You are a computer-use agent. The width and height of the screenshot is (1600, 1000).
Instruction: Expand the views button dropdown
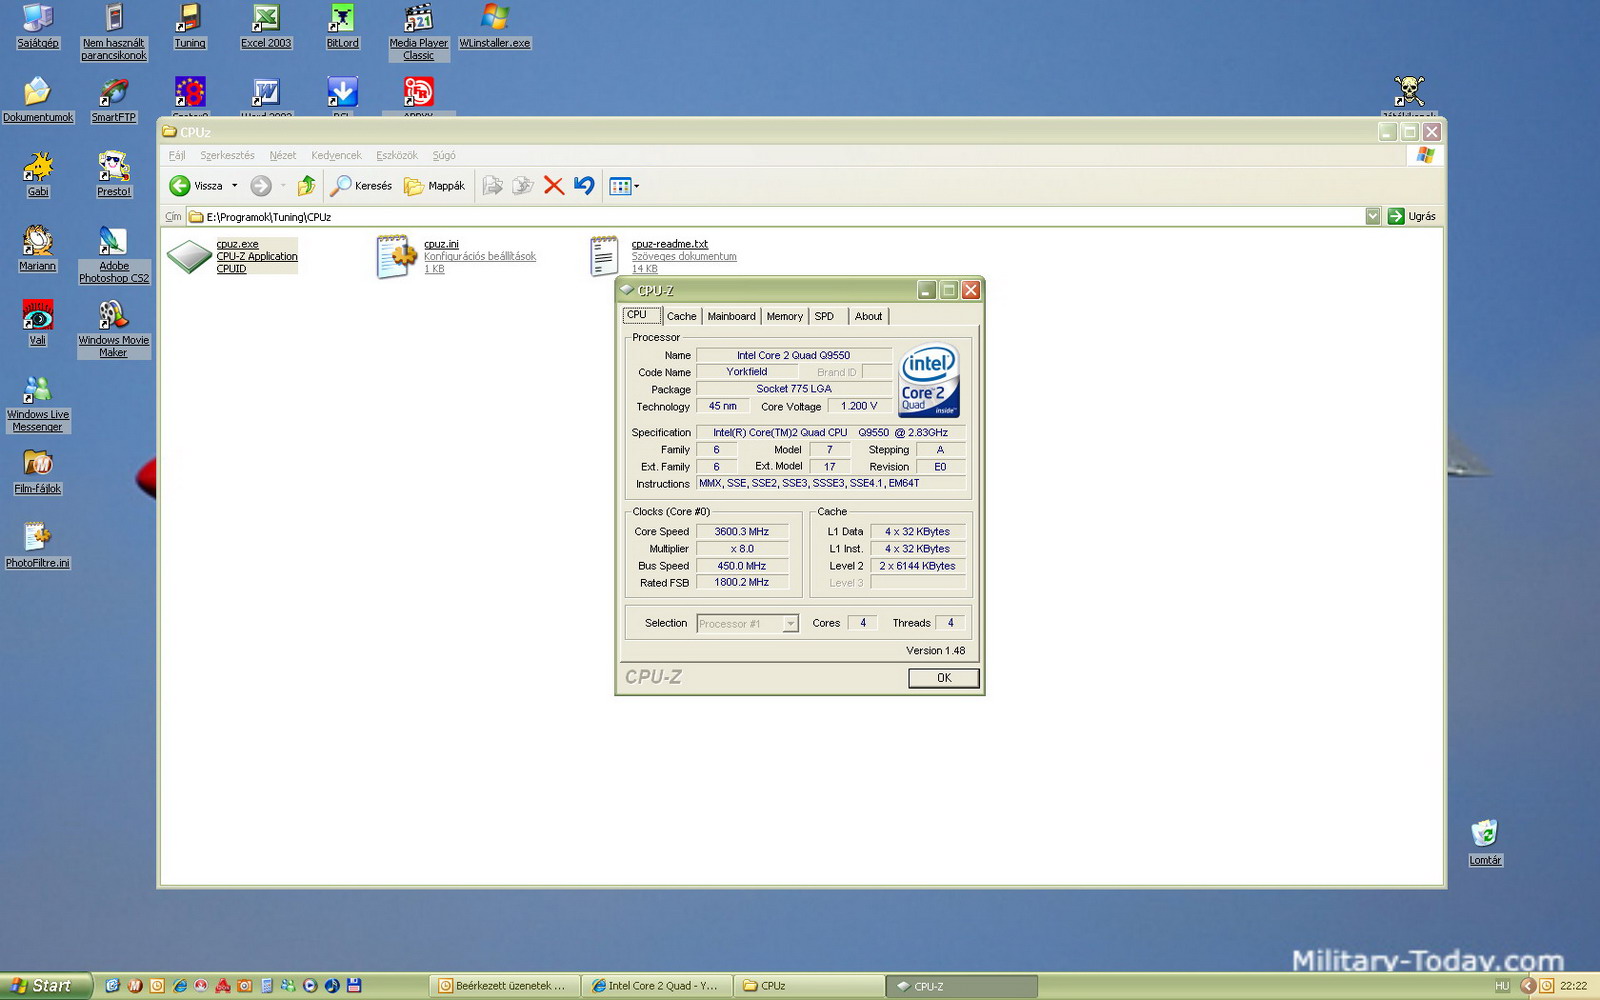pos(636,186)
